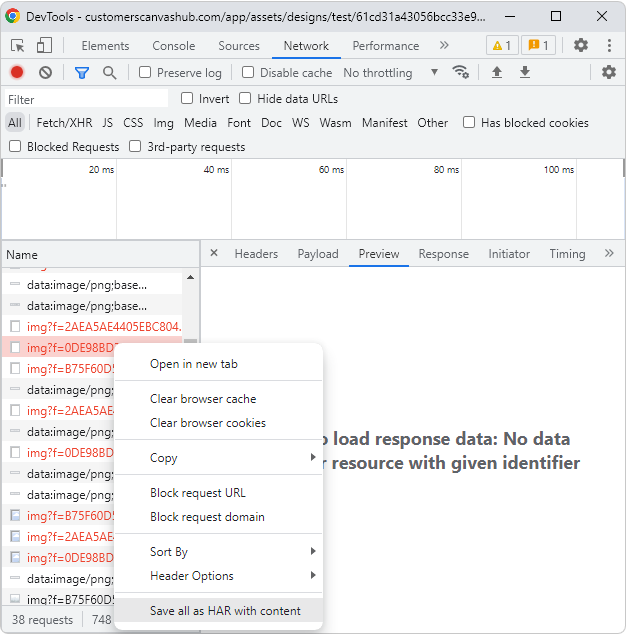Filter requests by JS type
This screenshot has width=626, height=634.
tap(108, 123)
